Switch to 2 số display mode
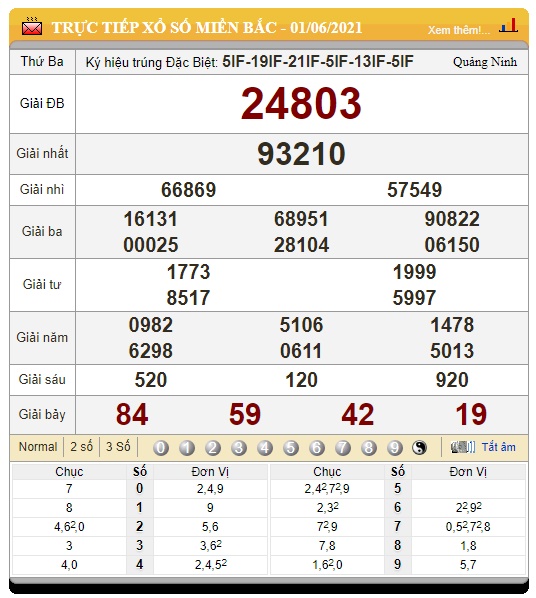 point(81,447)
